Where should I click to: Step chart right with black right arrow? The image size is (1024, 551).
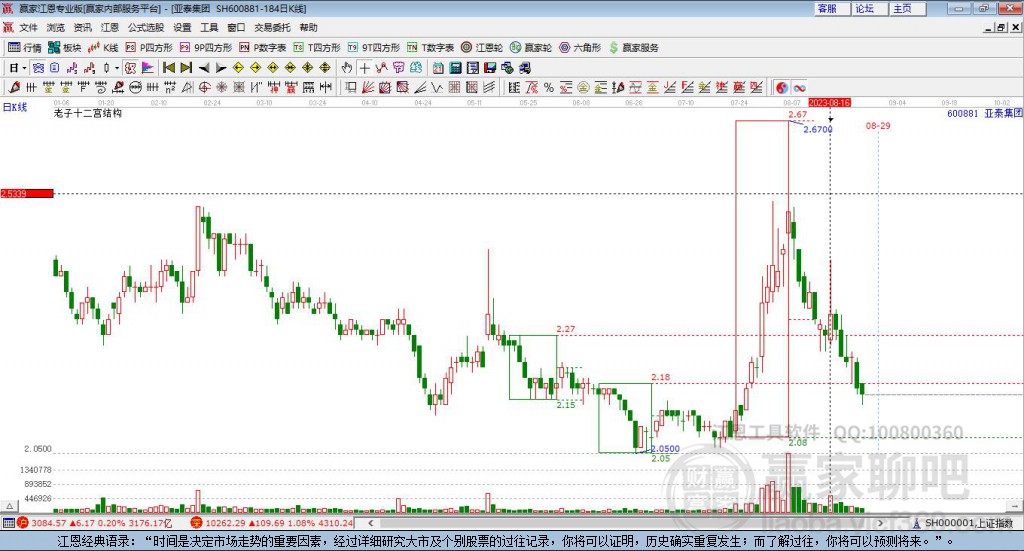click(x=221, y=68)
